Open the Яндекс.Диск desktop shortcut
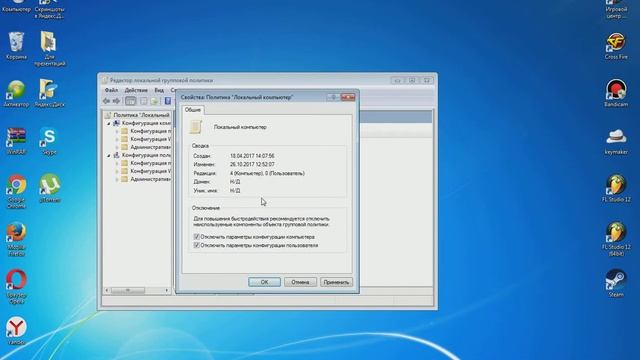 tap(49, 93)
